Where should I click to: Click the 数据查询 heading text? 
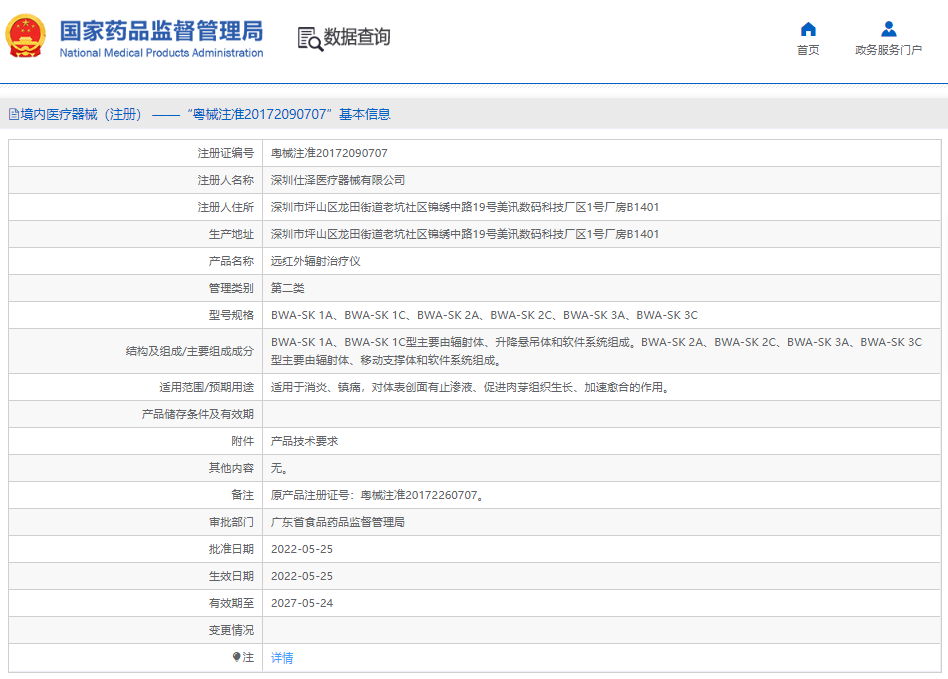pos(357,37)
